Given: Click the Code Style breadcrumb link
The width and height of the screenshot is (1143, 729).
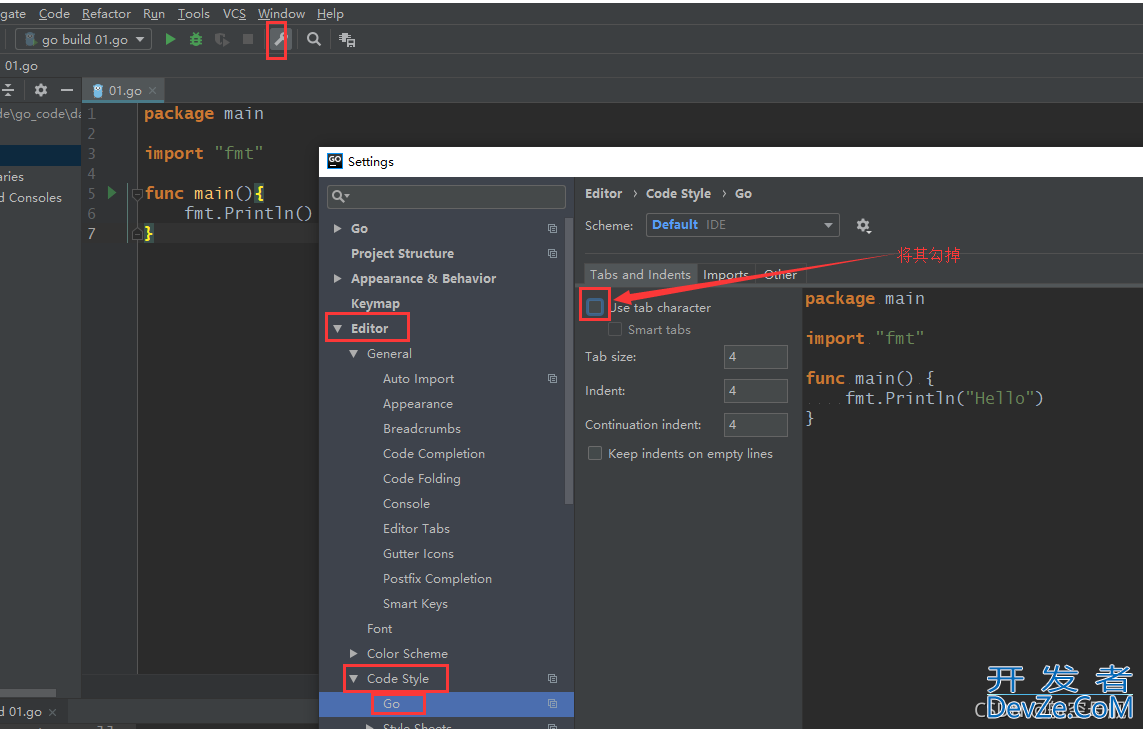Looking at the screenshot, I should 678,194.
